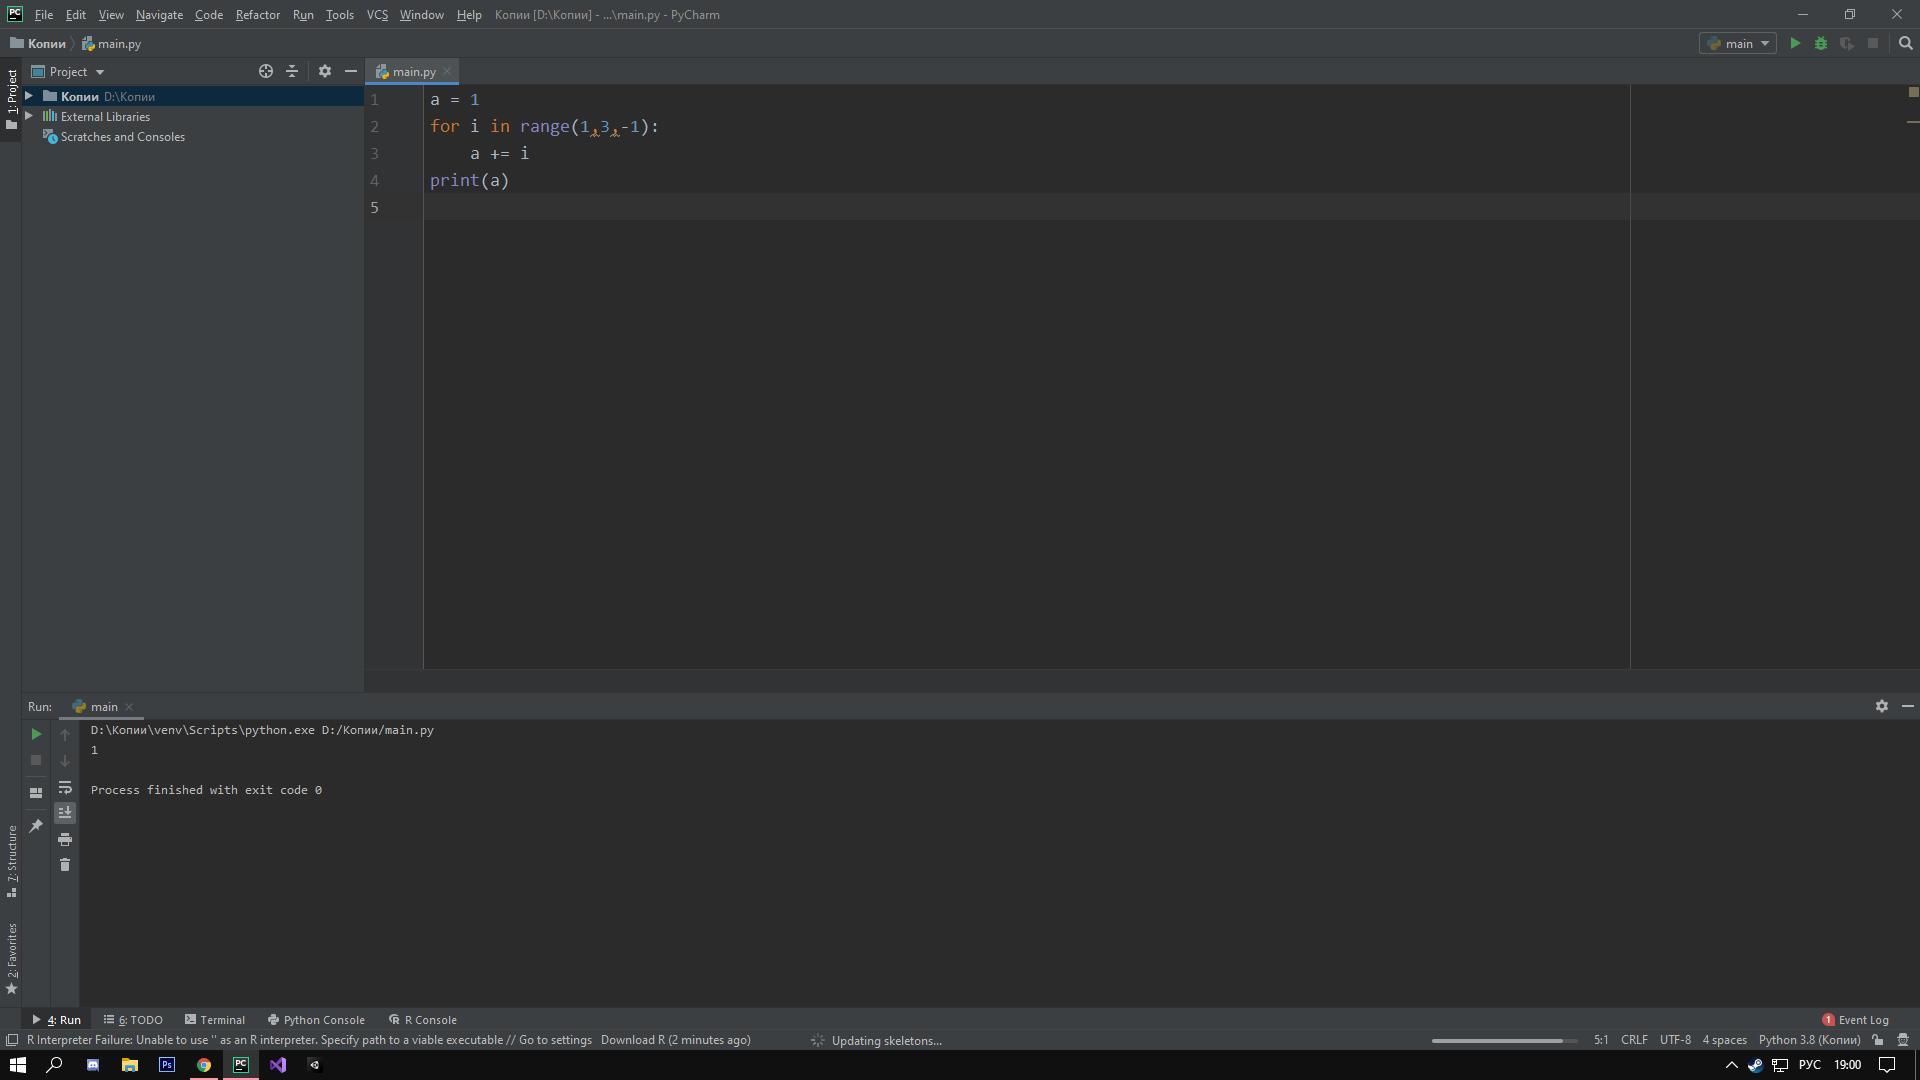
Task: Open Chrome from the taskbar
Action: click(x=204, y=1065)
